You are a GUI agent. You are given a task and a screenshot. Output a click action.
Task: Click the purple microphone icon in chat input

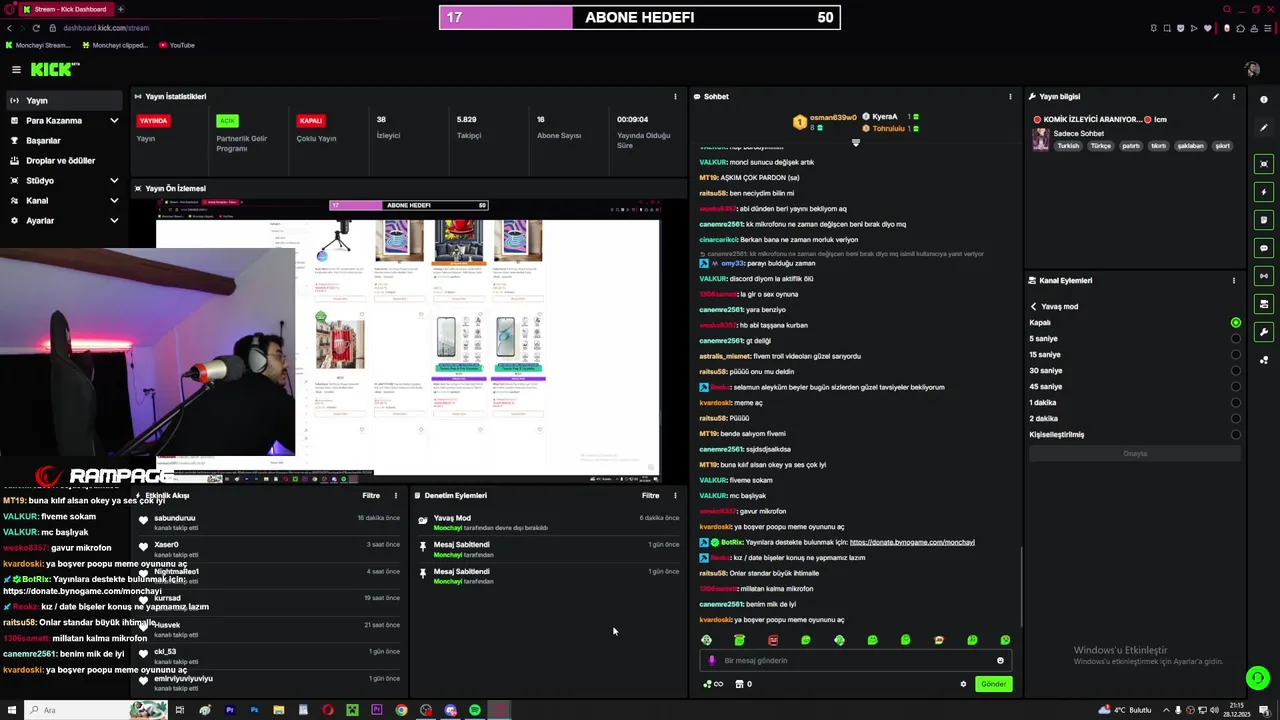tap(712, 660)
